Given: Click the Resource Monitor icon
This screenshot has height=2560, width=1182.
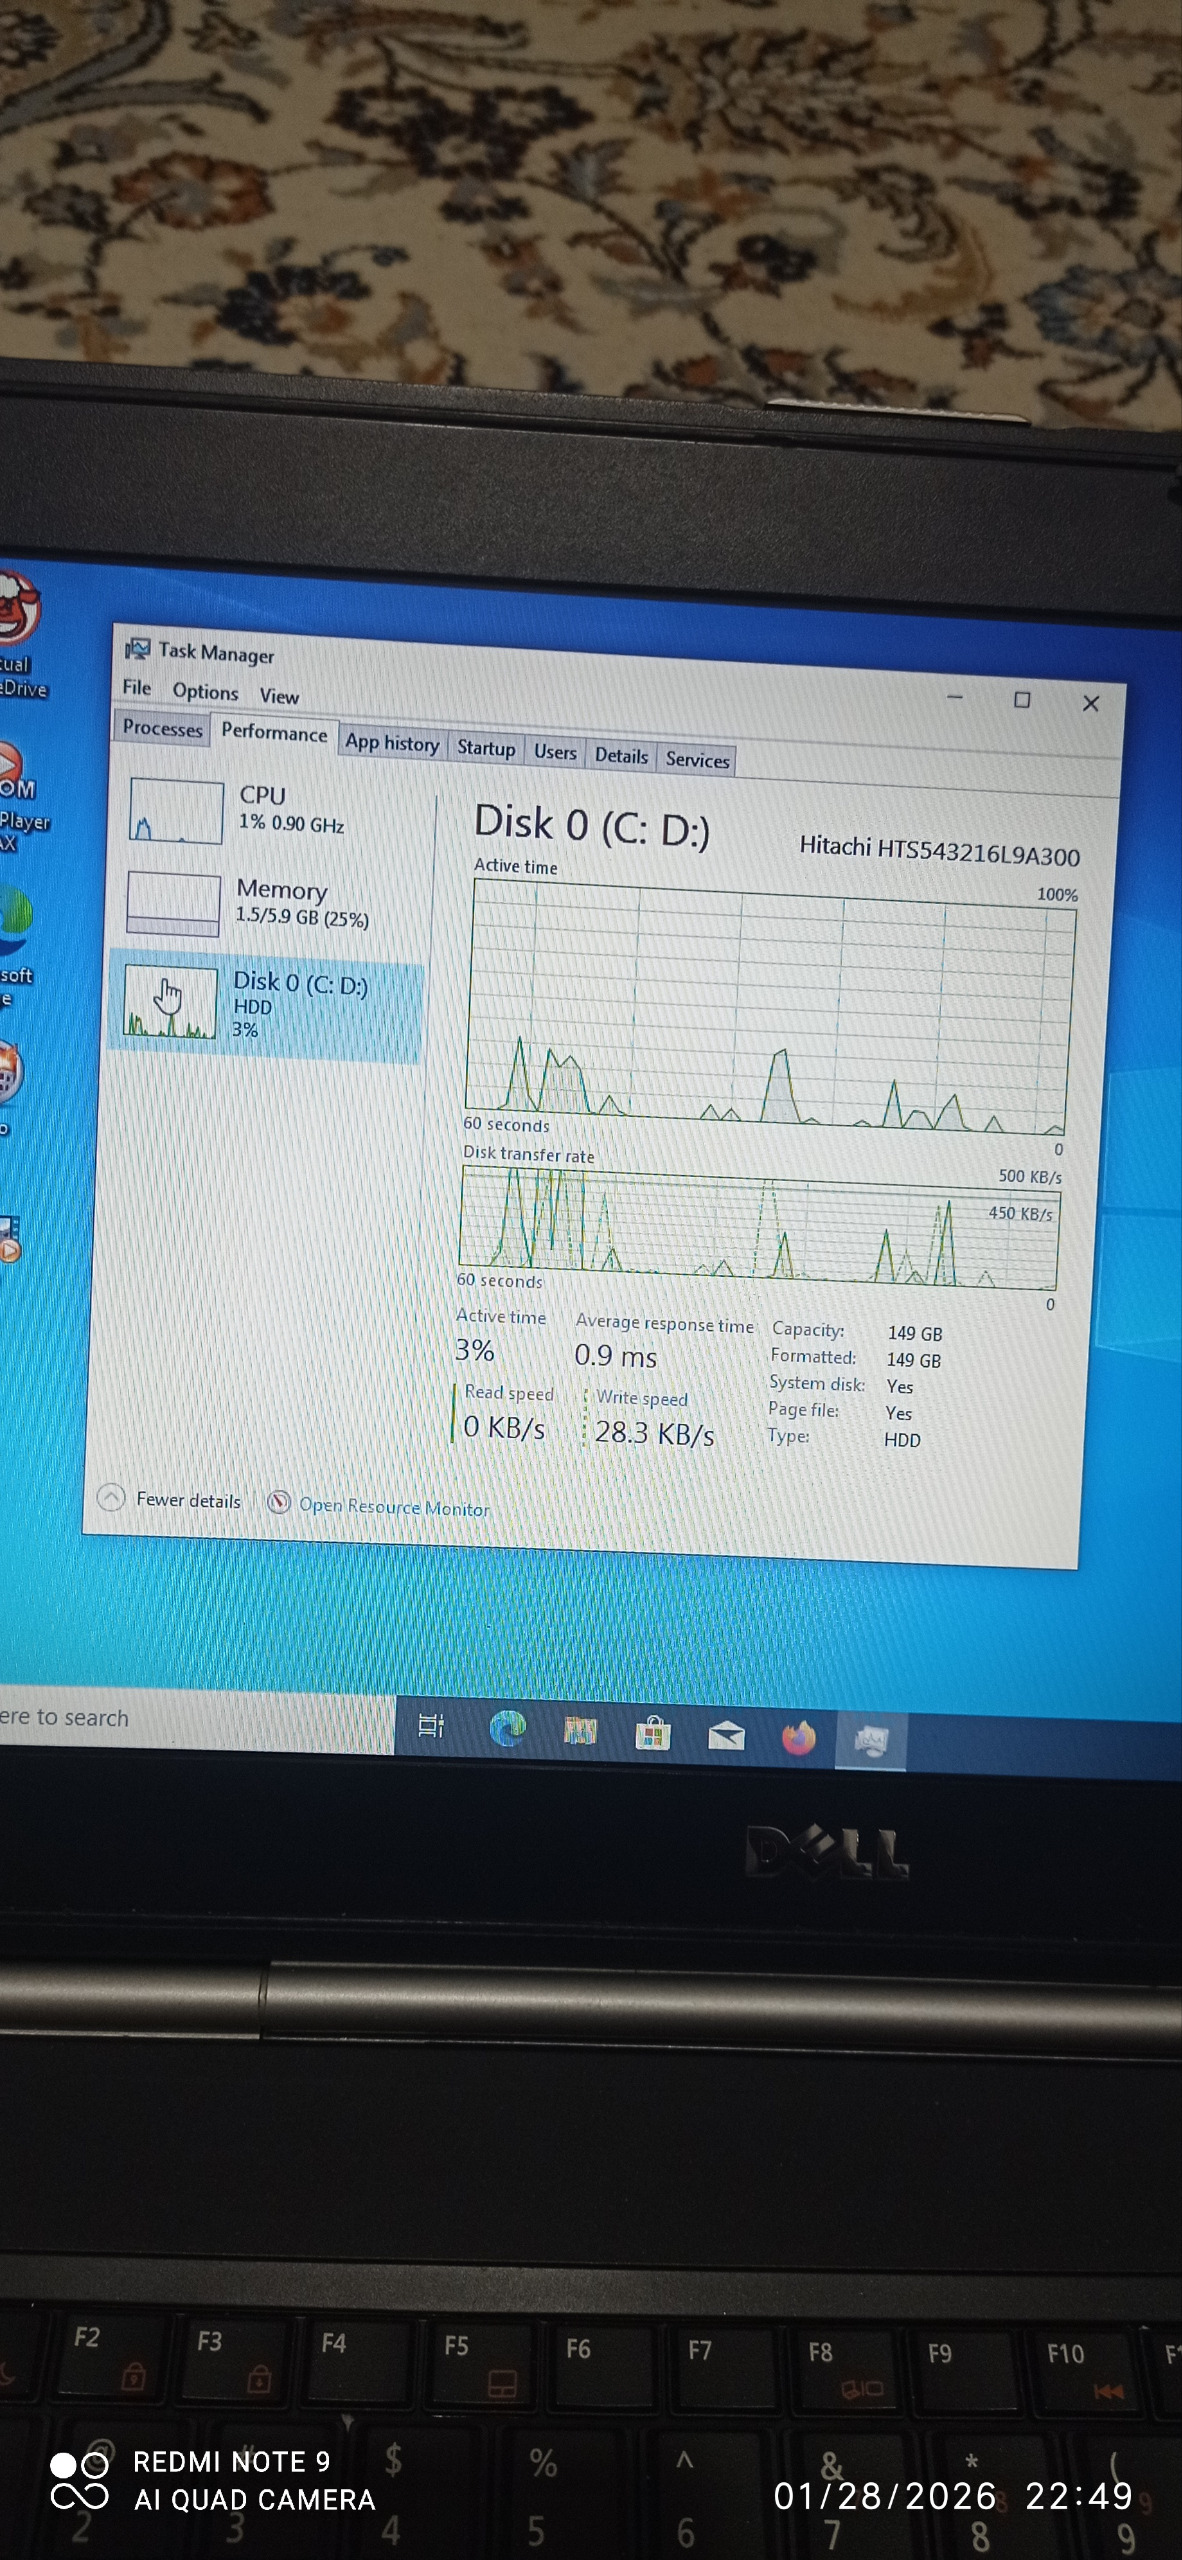Looking at the screenshot, I should click(279, 1502).
